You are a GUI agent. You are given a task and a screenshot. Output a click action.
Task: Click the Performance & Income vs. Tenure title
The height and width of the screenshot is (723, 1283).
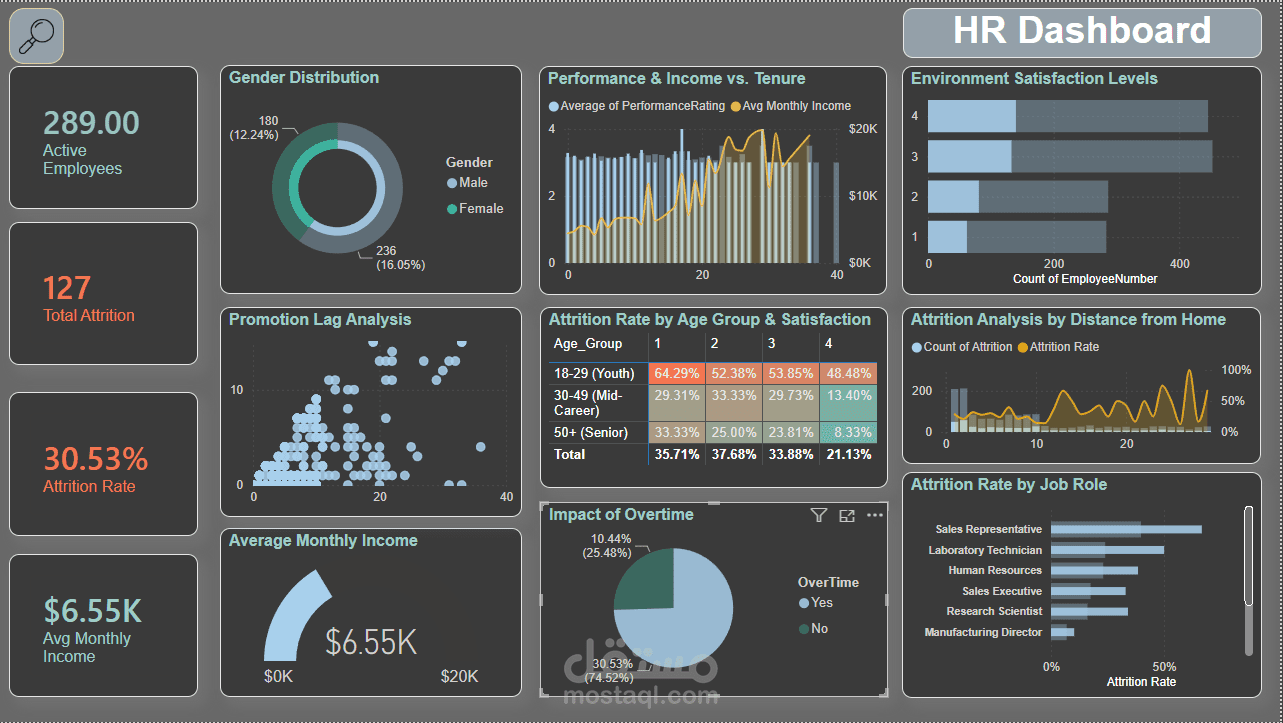(677, 78)
